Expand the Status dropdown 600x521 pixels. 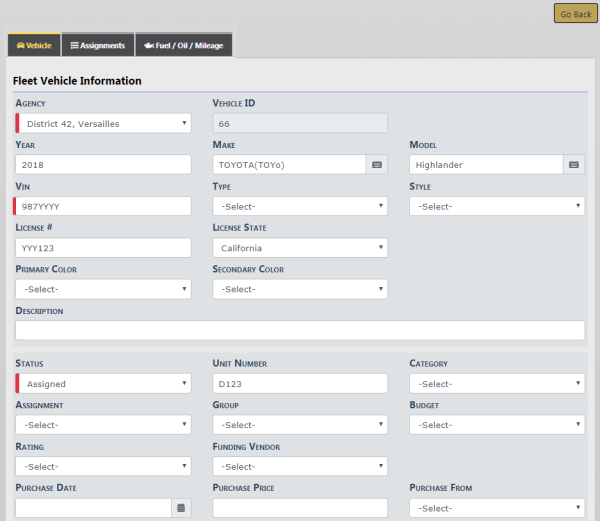tap(104, 384)
